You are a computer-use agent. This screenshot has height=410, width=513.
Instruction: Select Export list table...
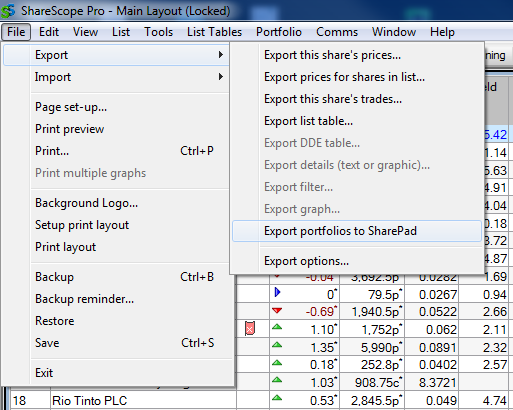357,121
